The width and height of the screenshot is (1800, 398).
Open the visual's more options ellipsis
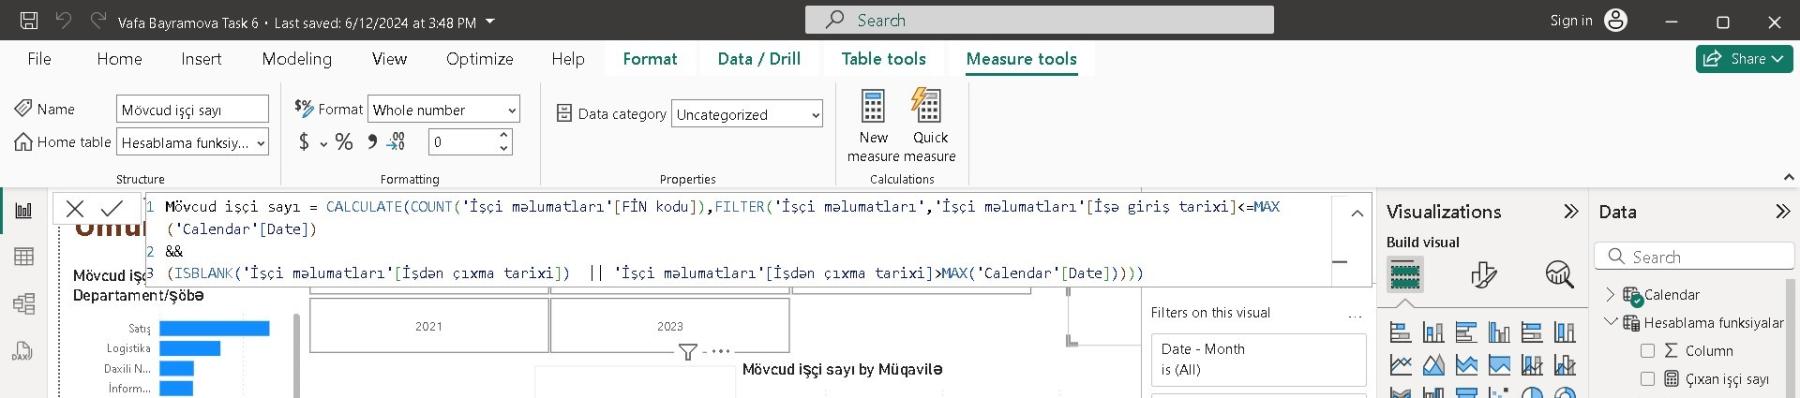pos(721,352)
